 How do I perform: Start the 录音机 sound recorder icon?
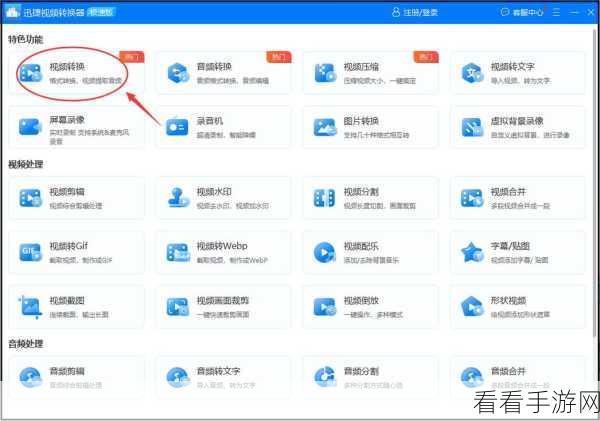coord(177,127)
